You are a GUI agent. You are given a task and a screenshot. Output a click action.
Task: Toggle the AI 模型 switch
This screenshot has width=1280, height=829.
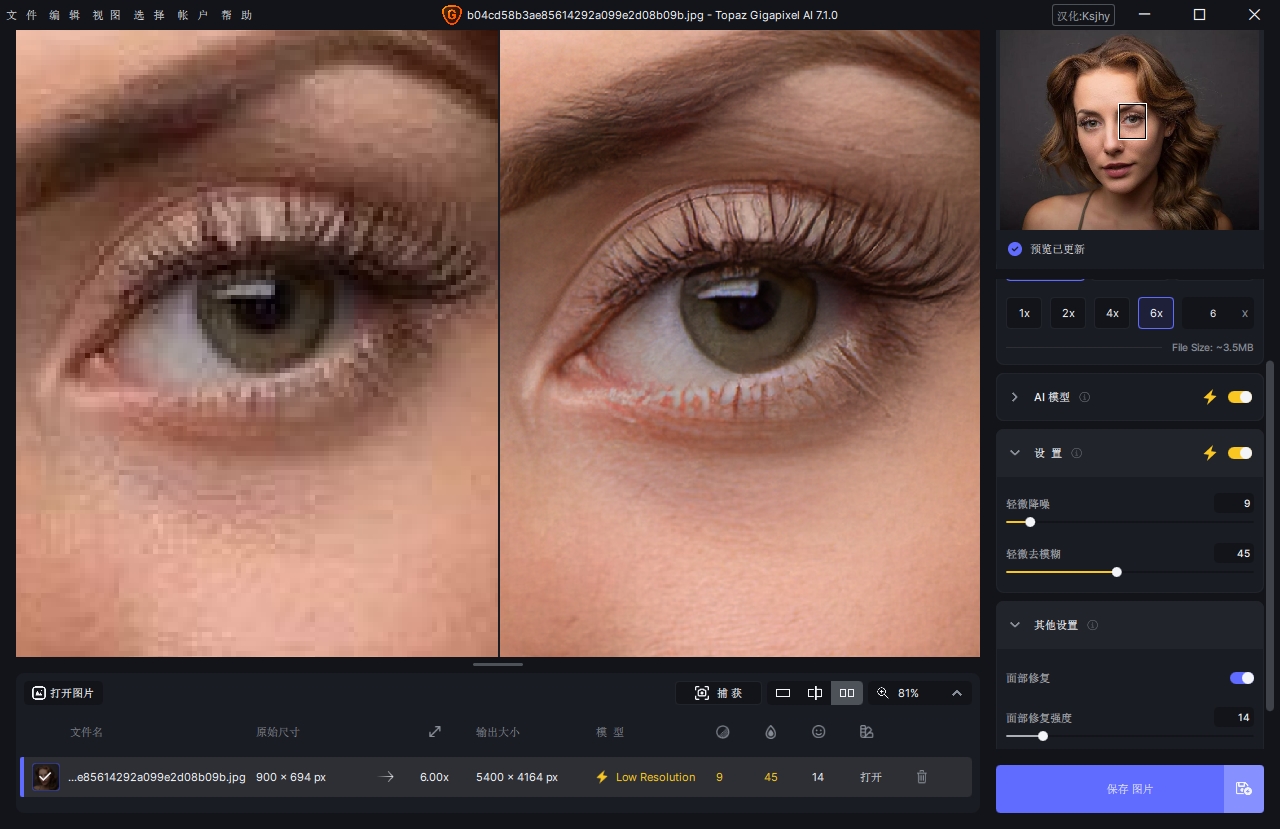click(1240, 397)
